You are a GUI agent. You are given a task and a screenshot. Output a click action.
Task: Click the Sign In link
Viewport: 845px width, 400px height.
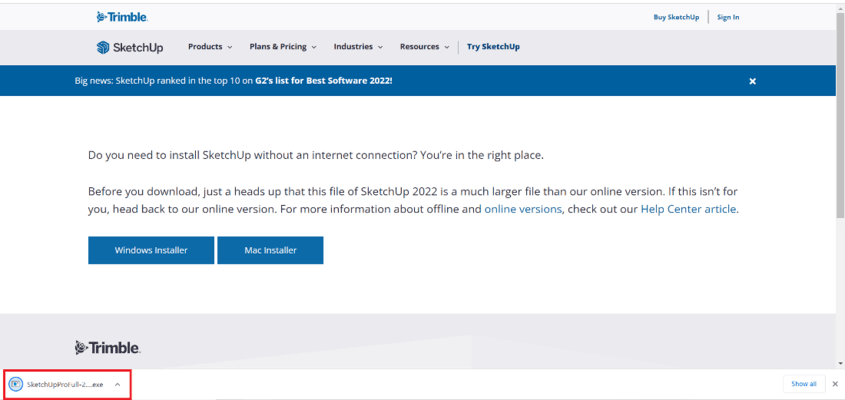coord(728,17)
